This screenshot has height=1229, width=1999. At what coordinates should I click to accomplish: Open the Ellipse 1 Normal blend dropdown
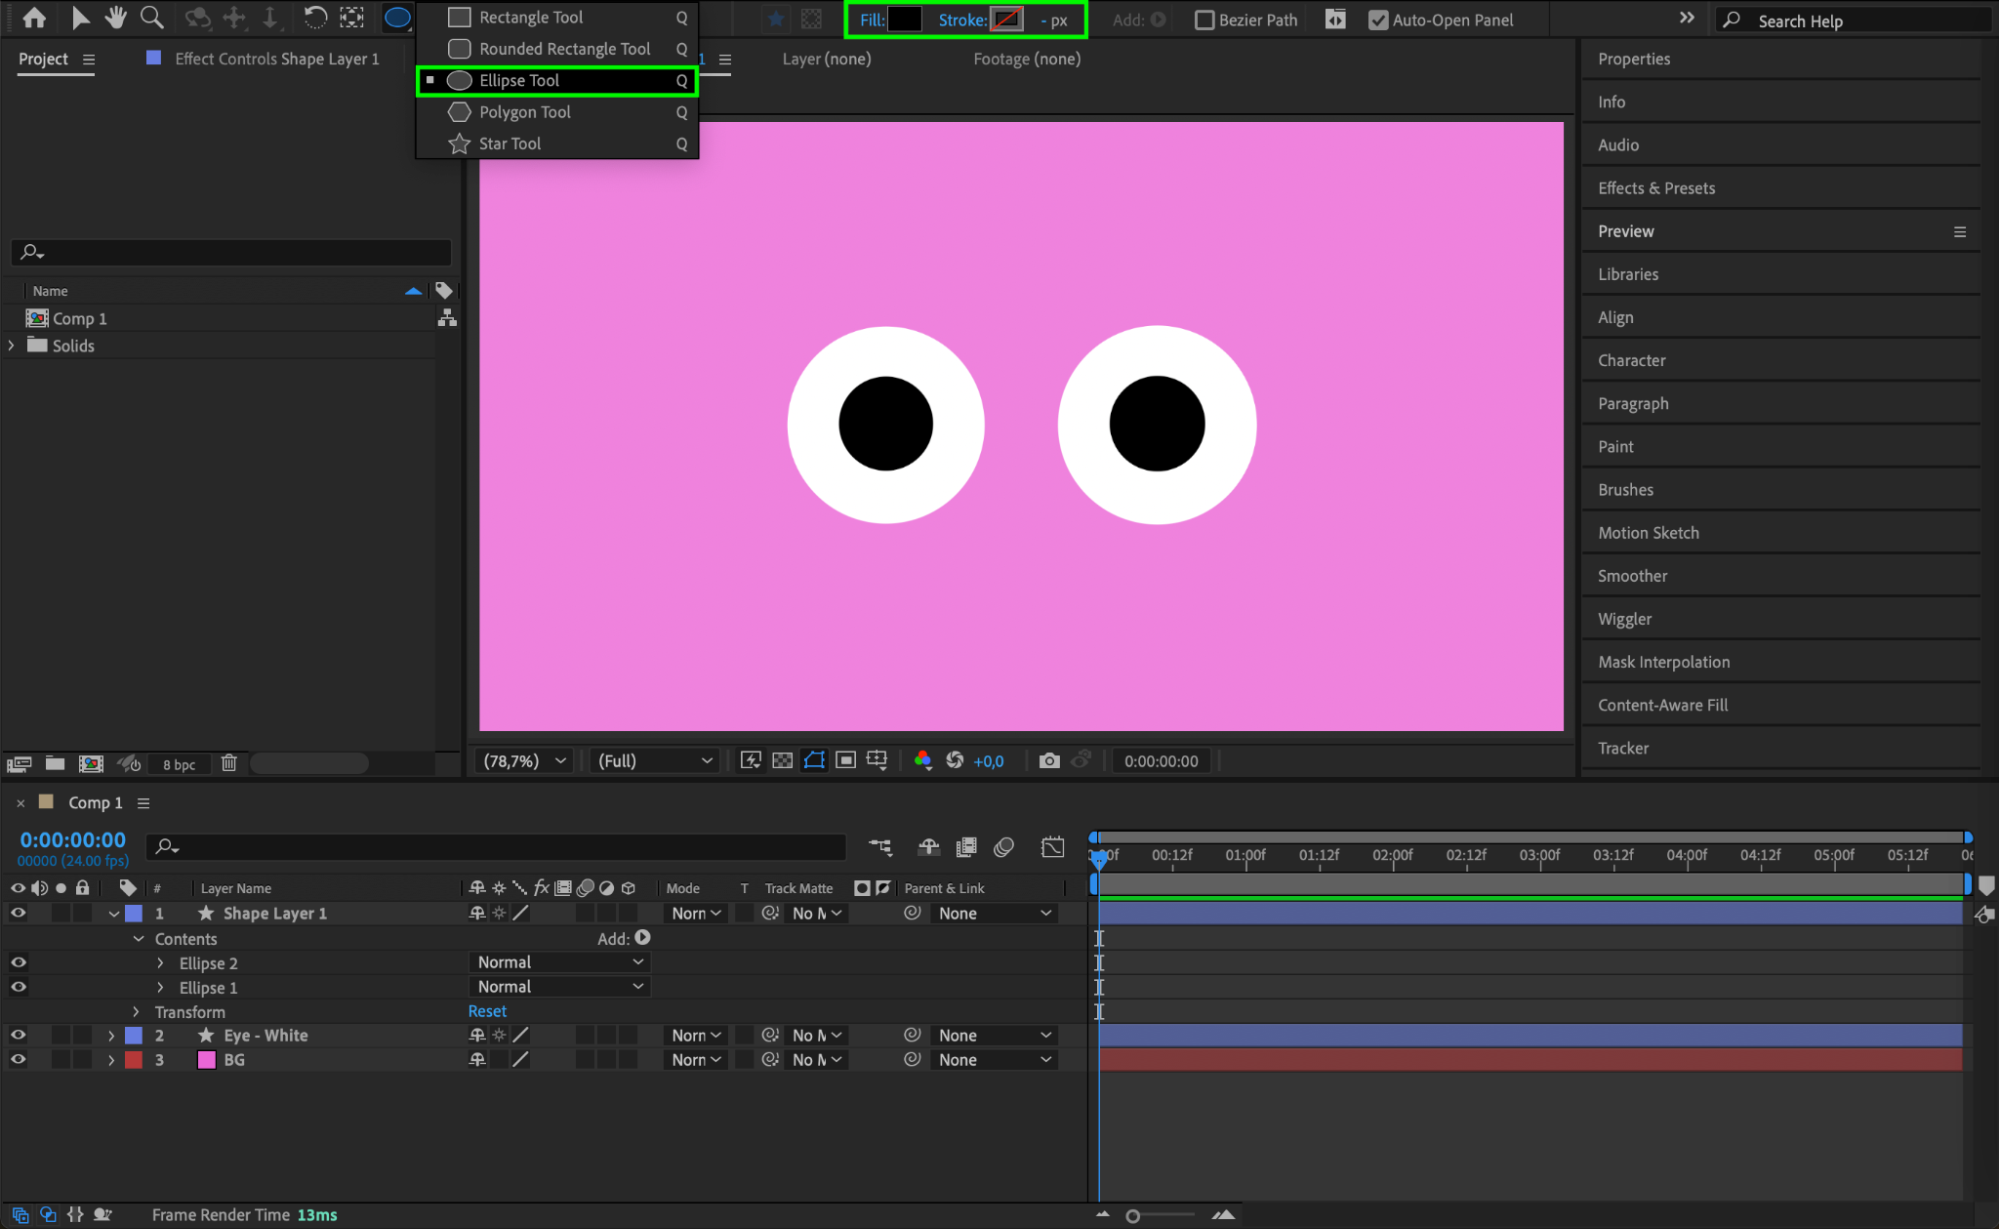click(x=558, y=987)
